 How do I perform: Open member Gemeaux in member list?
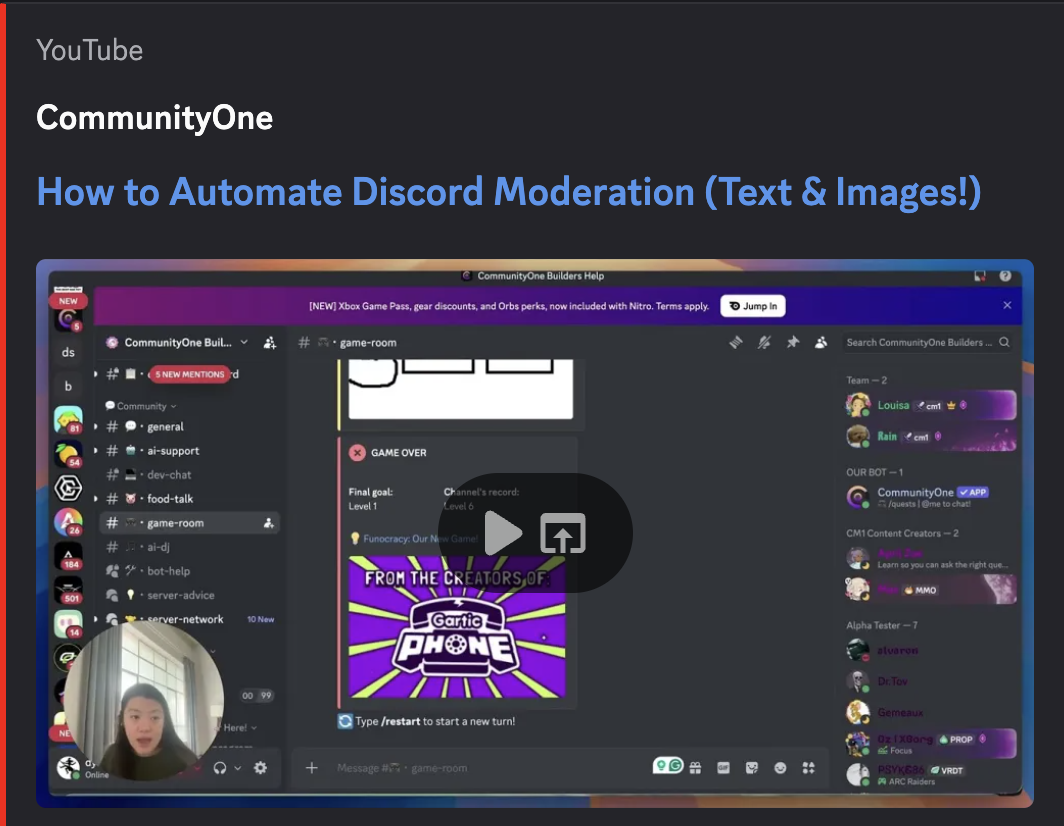pos(930,712)
